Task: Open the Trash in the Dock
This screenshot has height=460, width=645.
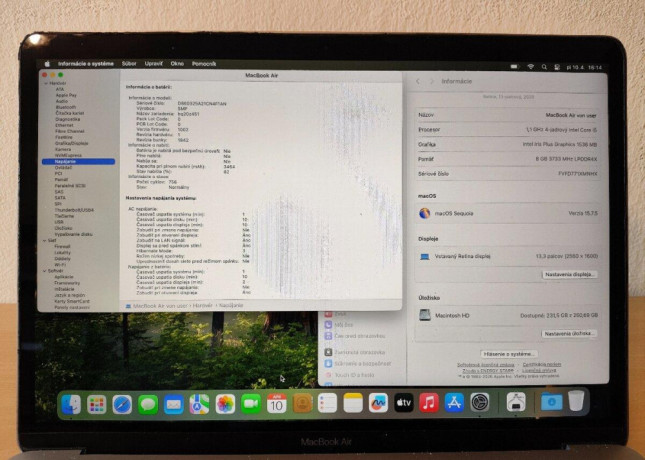Action: (576, 400)
